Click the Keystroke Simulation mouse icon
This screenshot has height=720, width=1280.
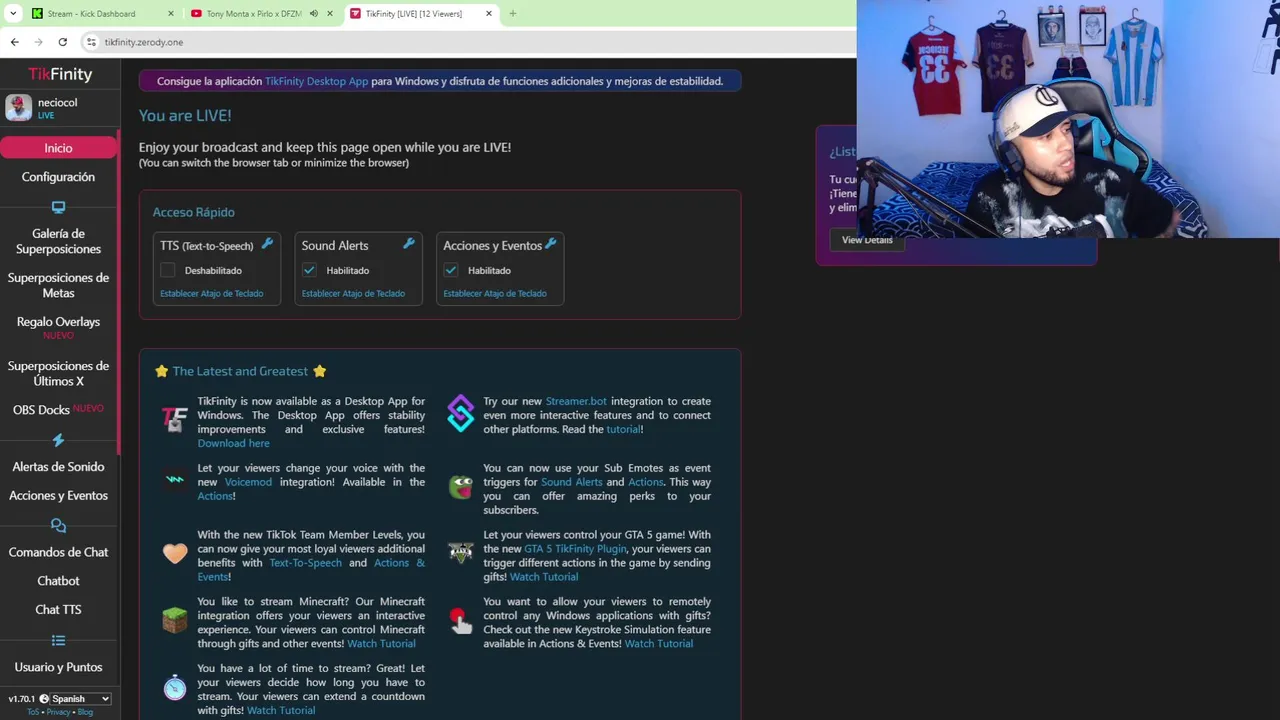pos(460,621)
